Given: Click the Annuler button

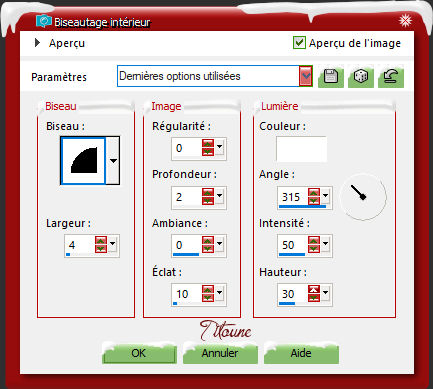Looking at the screenshot, I should point(220,353).
